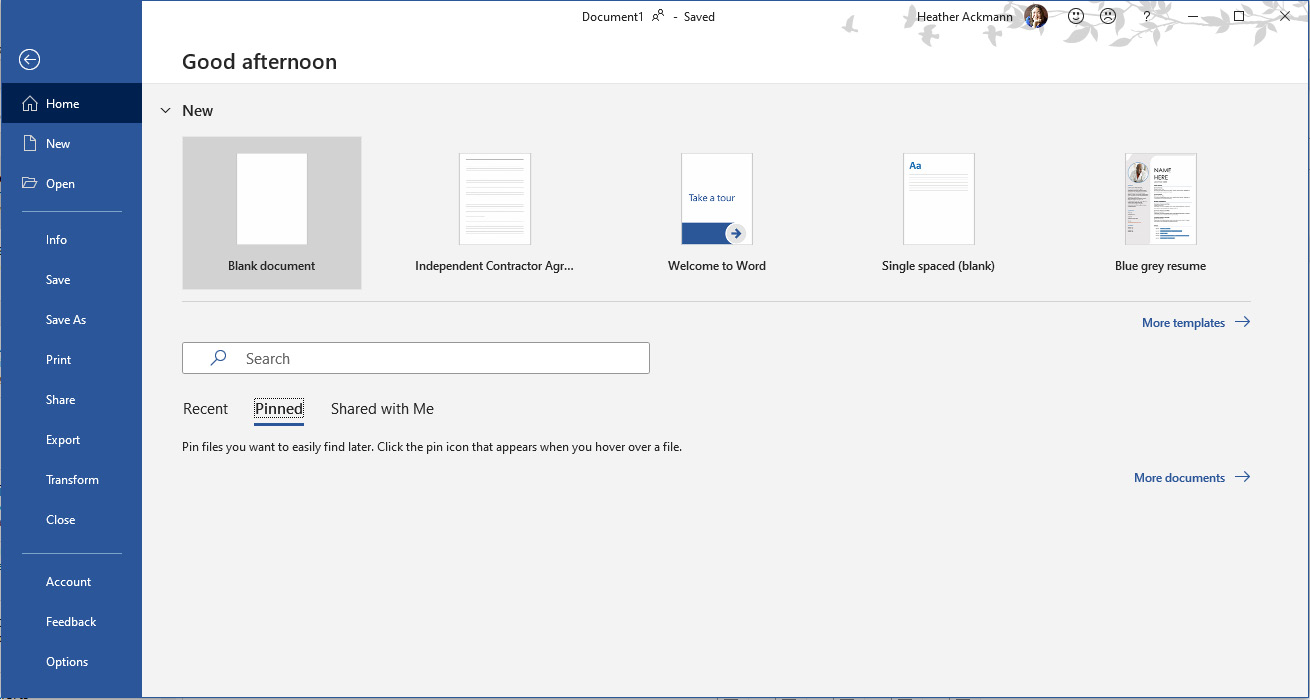
Task: Open the Welcome to Word tour template
Action: [717, 213]
